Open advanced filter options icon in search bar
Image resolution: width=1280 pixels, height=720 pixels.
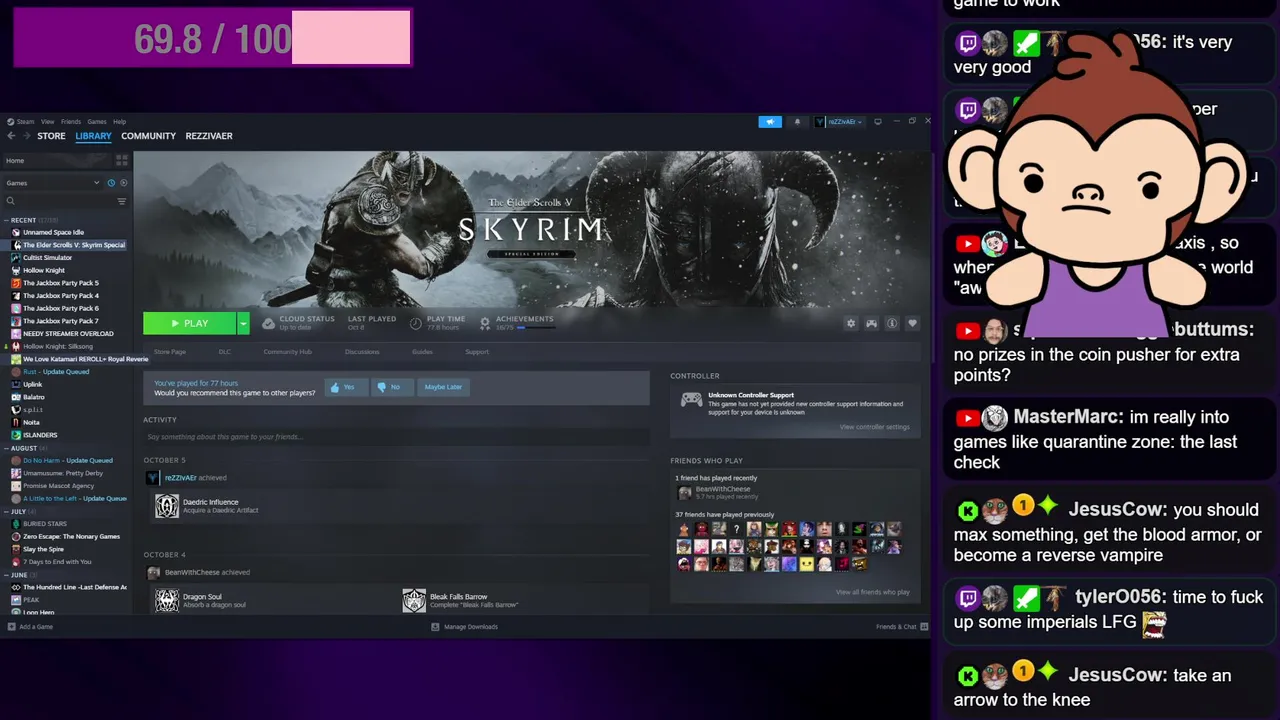122,201
